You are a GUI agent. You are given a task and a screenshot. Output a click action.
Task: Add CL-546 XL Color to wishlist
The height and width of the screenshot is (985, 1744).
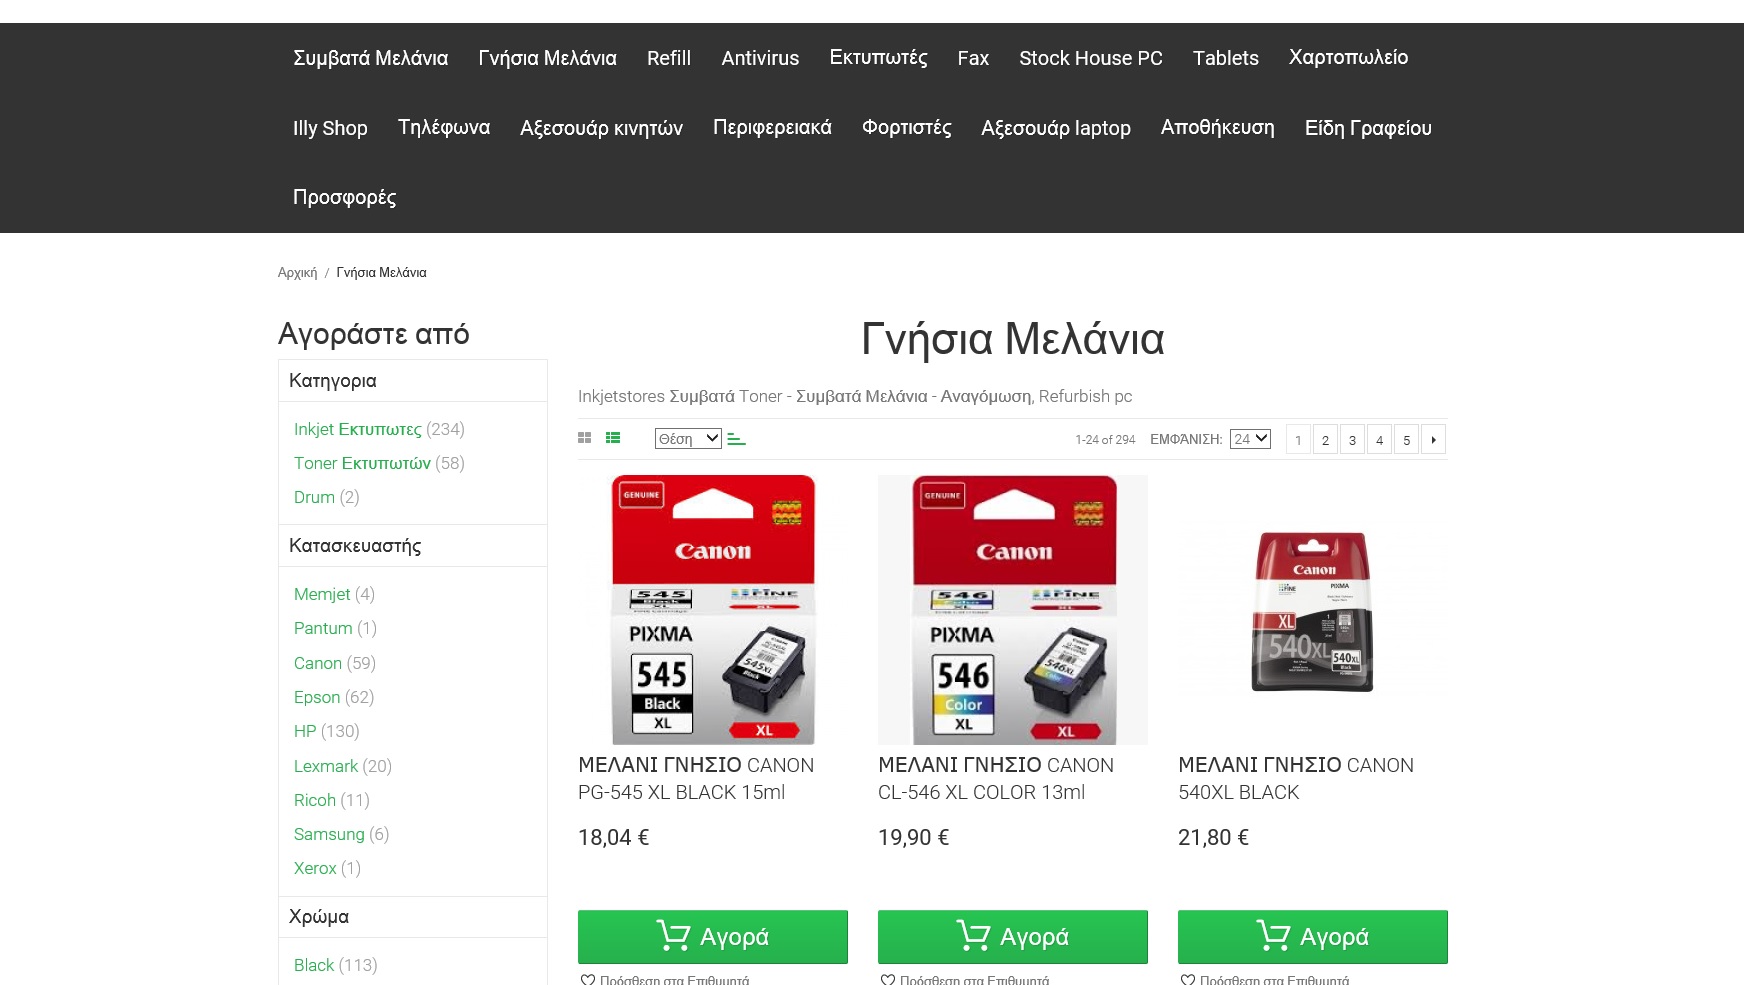click(x=965, y=980)
